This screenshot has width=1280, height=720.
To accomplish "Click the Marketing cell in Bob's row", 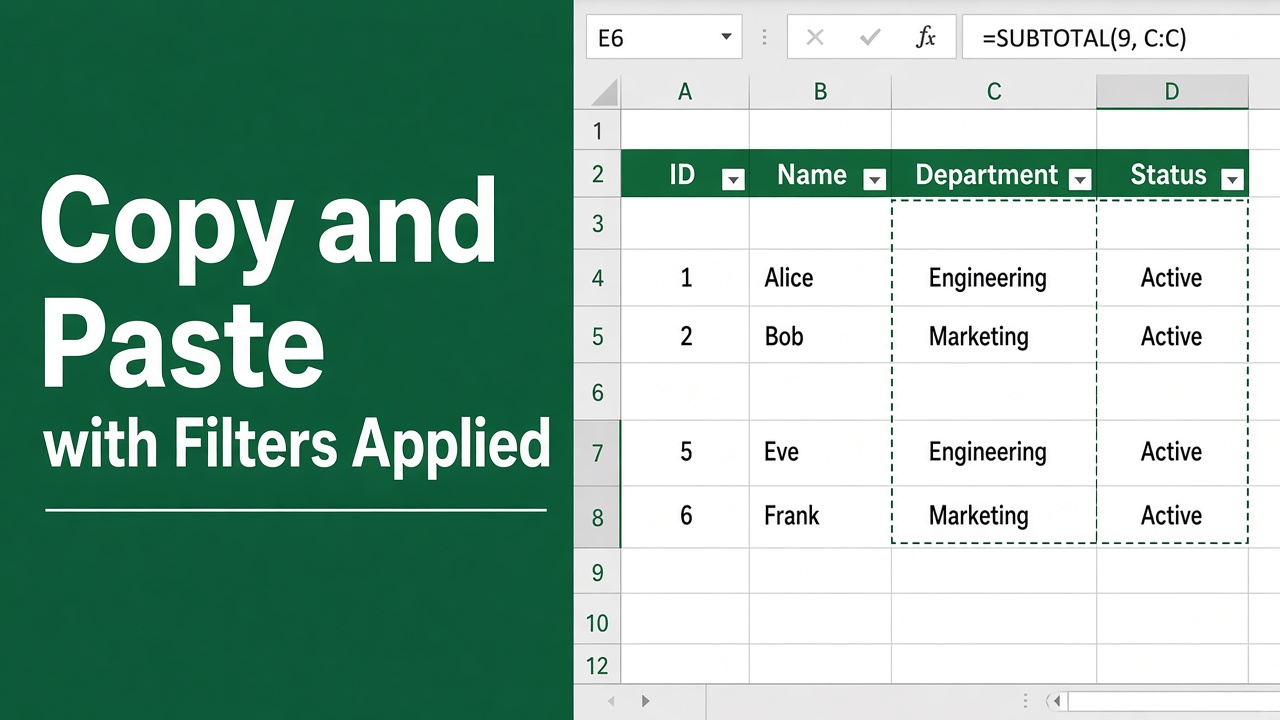I will click(x=994, y=335).
